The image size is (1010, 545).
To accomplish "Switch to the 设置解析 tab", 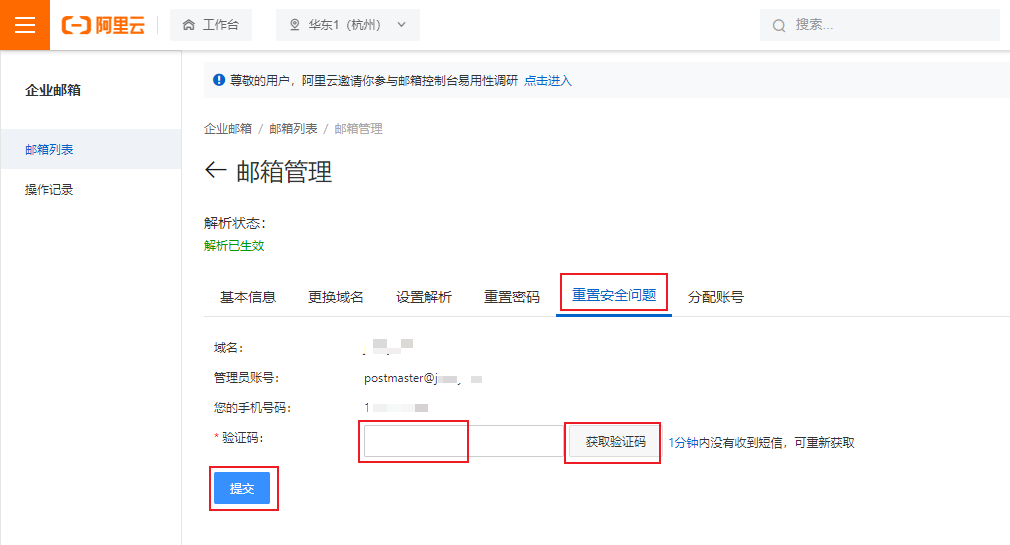I will 424,297.
